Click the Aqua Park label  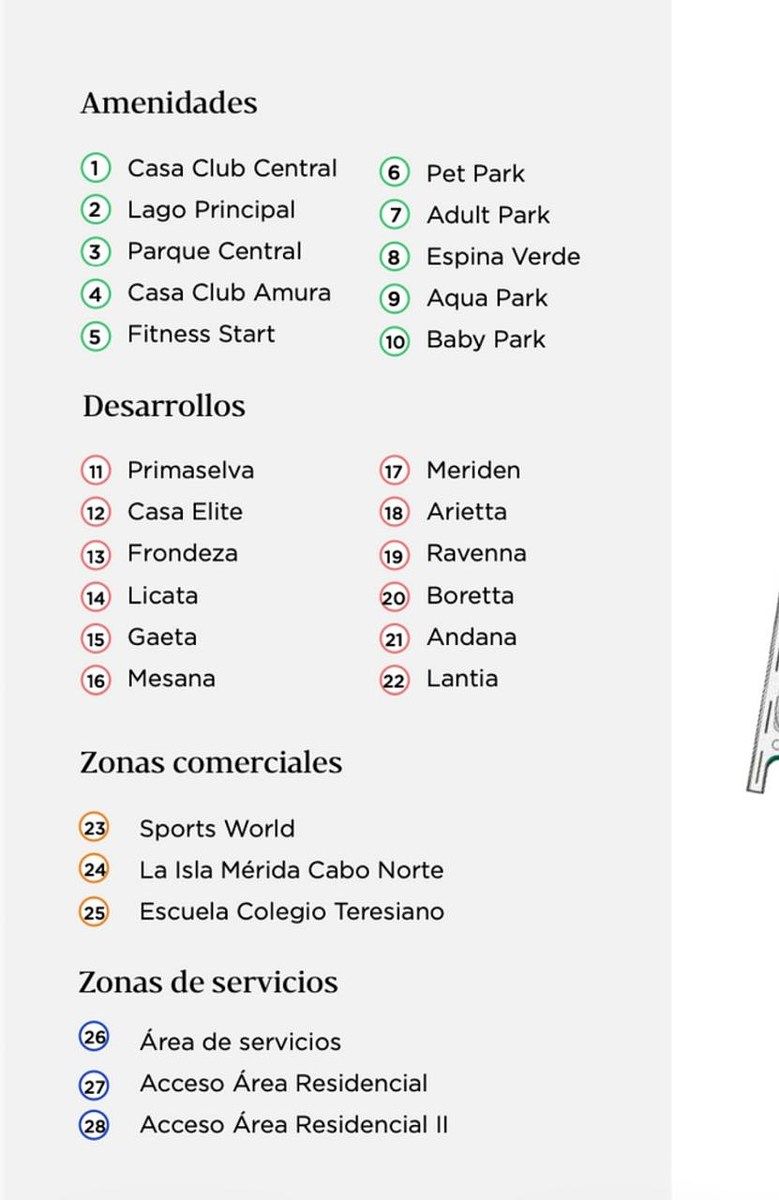pos(487,298)
